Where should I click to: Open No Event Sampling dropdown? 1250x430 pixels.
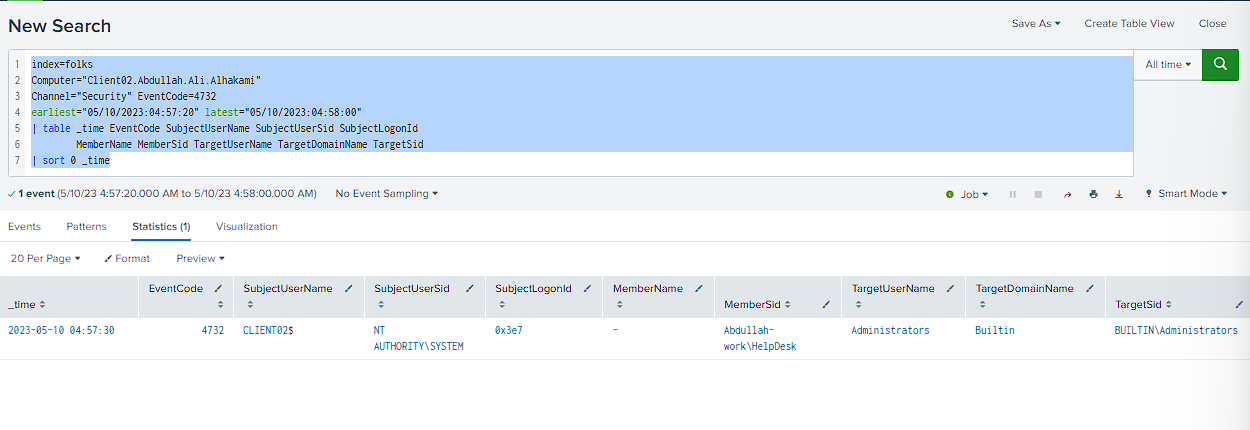point(386,194)
